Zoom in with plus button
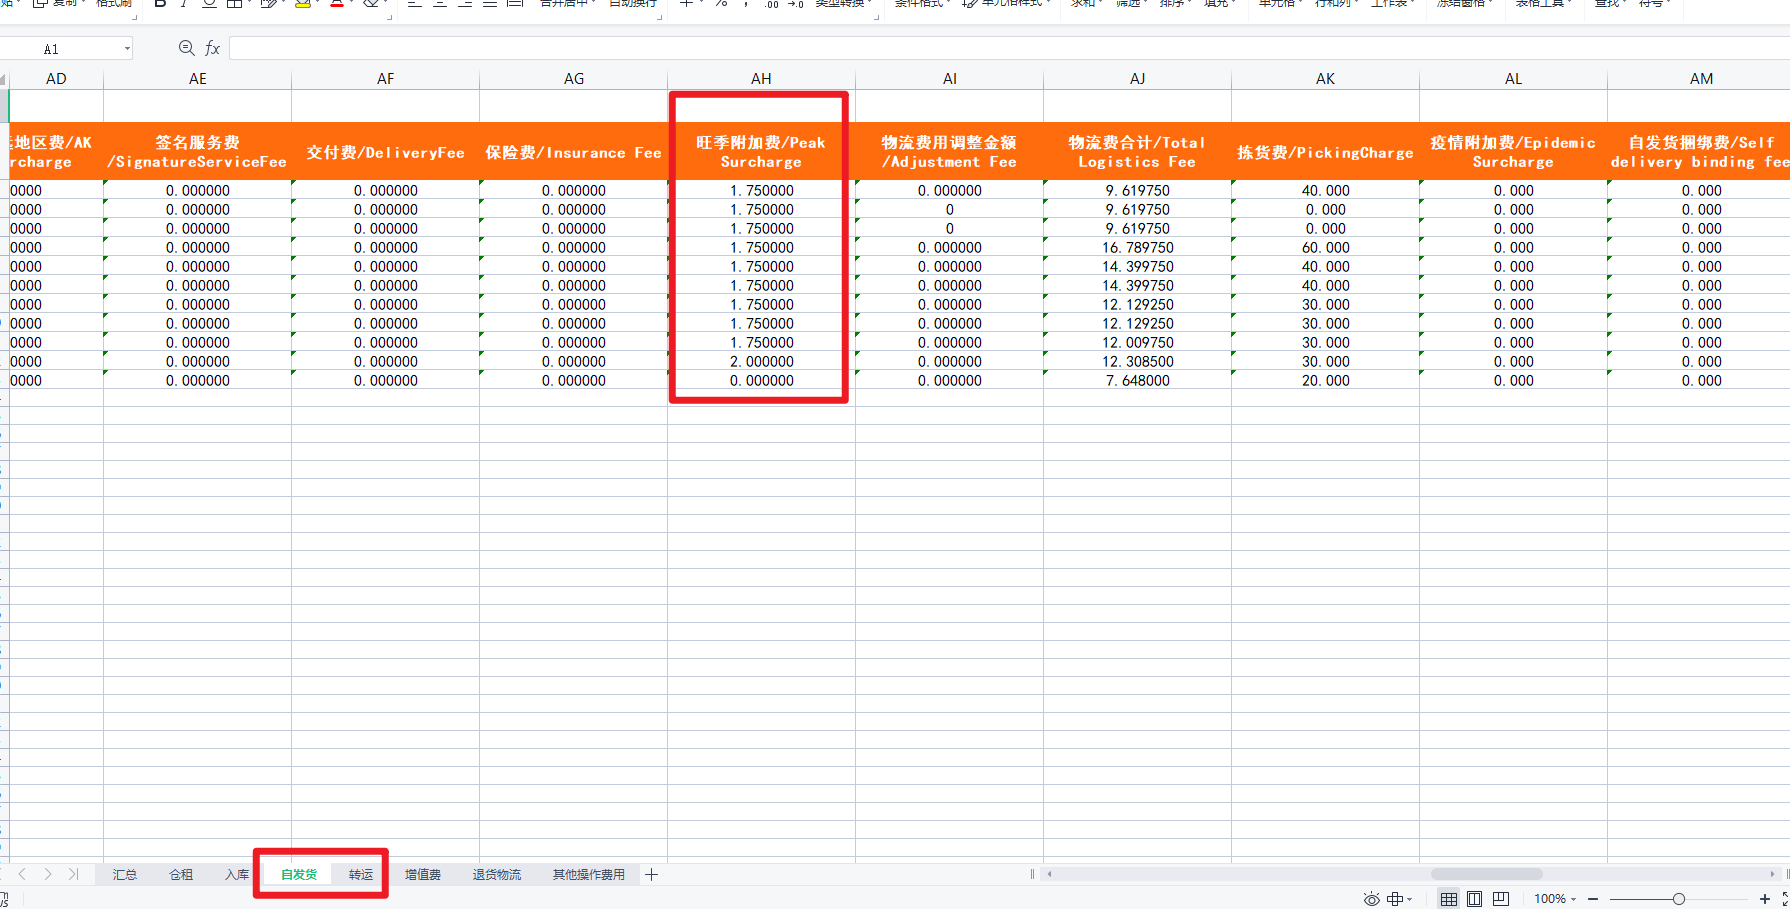The image size is (1790, 909). coord(1765,899)
